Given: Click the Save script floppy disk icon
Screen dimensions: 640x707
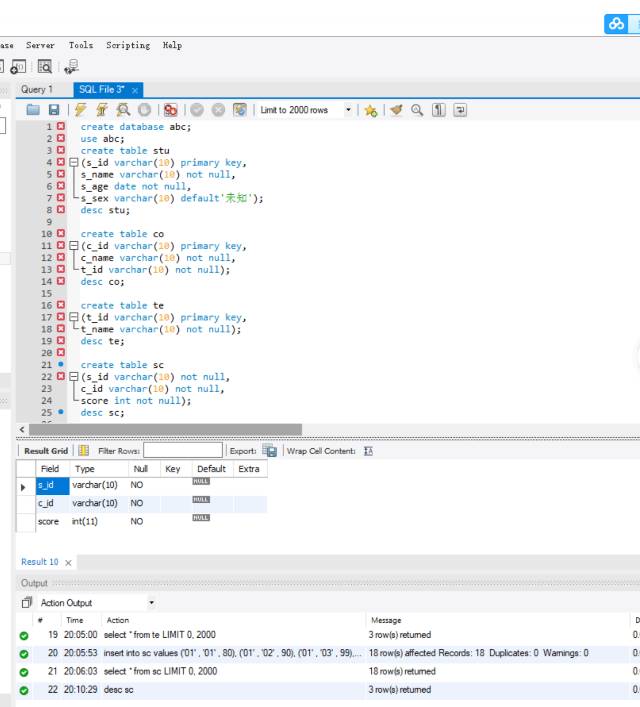Looking at the screenshot, I should coord(54,110).
